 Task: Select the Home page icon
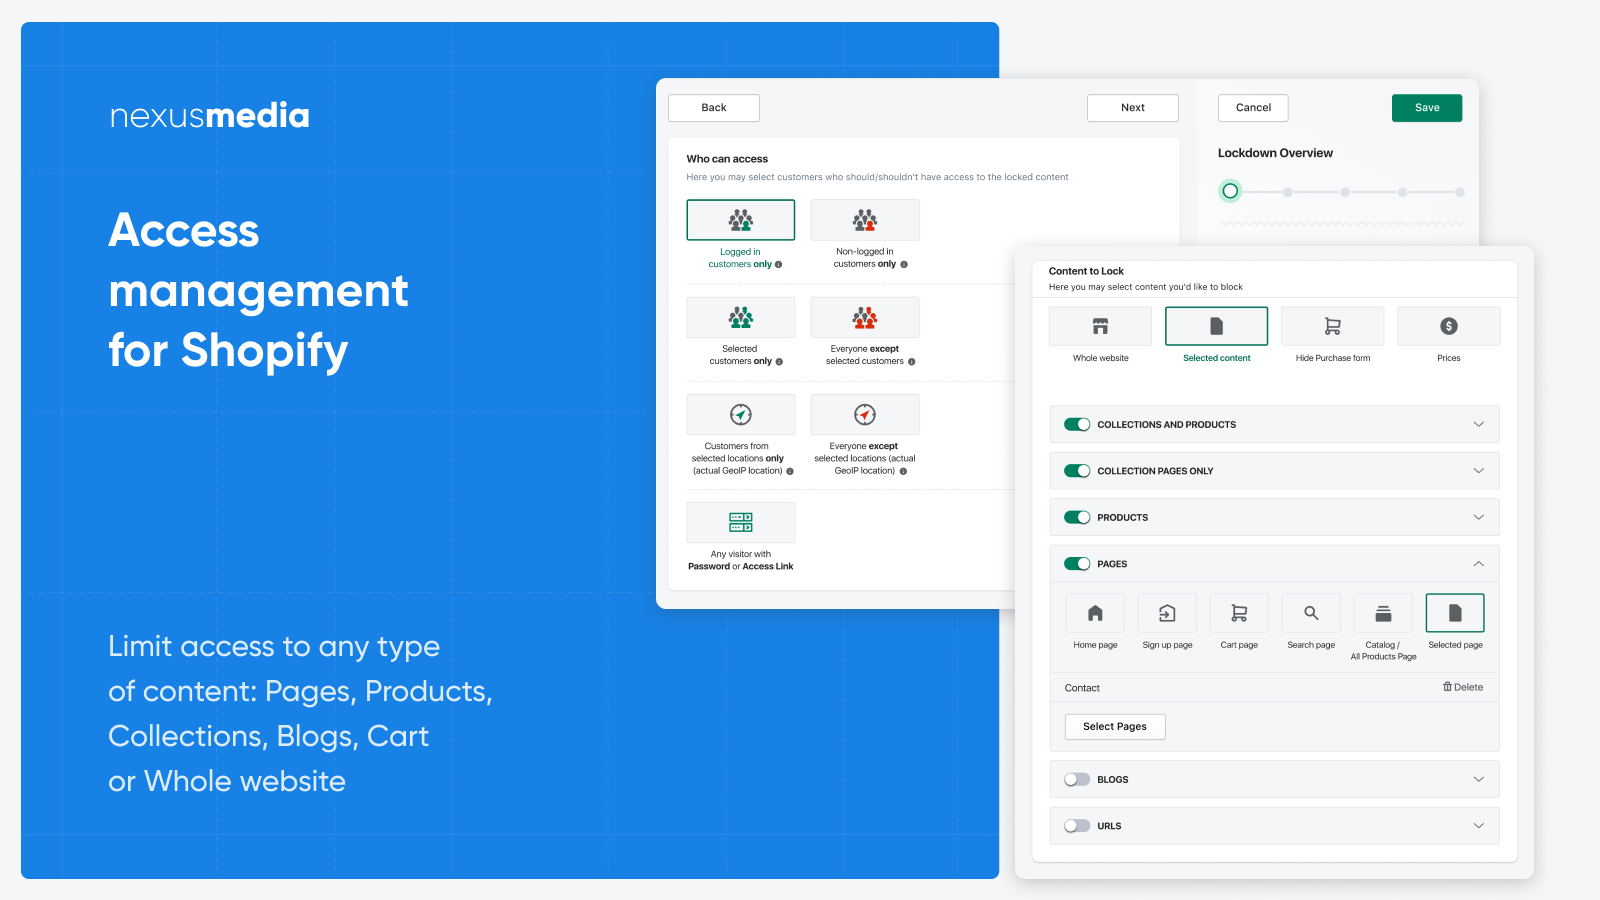coord(1095,613)
